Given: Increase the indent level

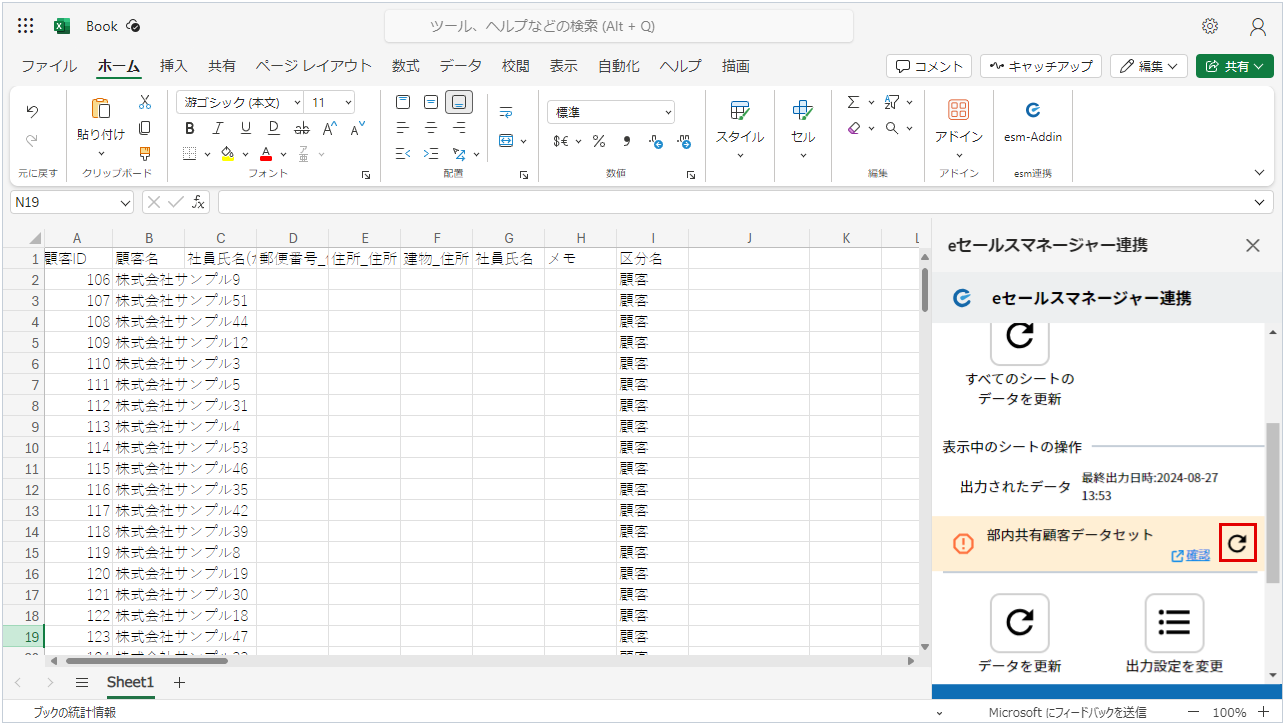Looking at the screenshot, I should 431,154.
